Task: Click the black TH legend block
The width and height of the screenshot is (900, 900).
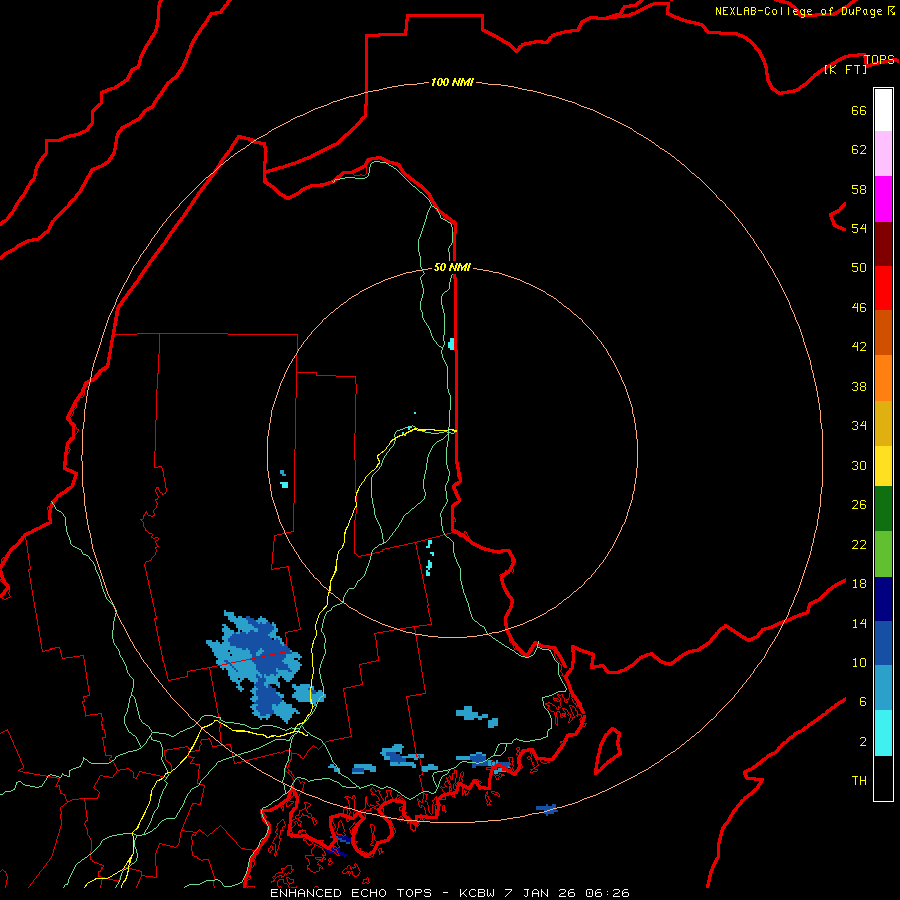Action: pos(883,778)
